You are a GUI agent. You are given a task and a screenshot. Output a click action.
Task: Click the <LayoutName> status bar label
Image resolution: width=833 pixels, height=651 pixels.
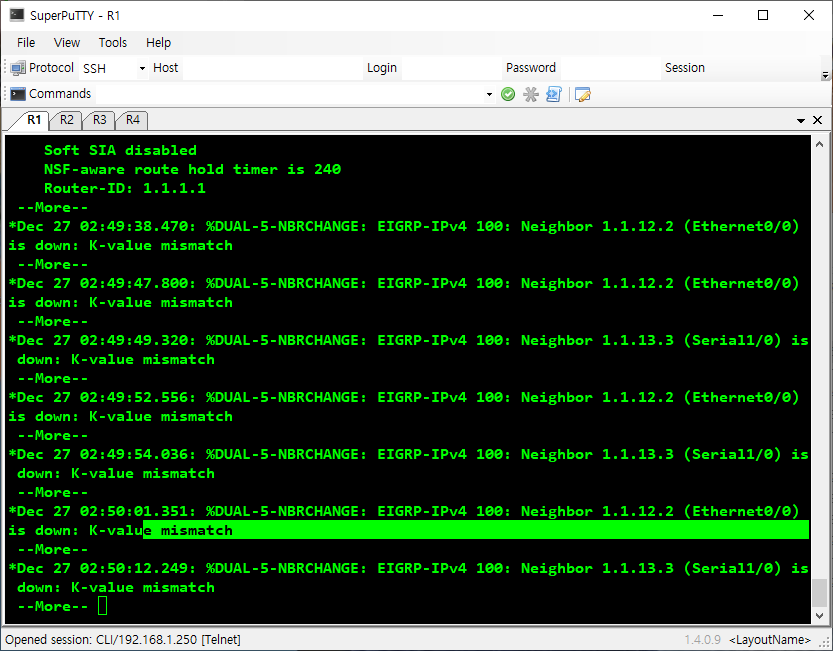tap(770, 639)
